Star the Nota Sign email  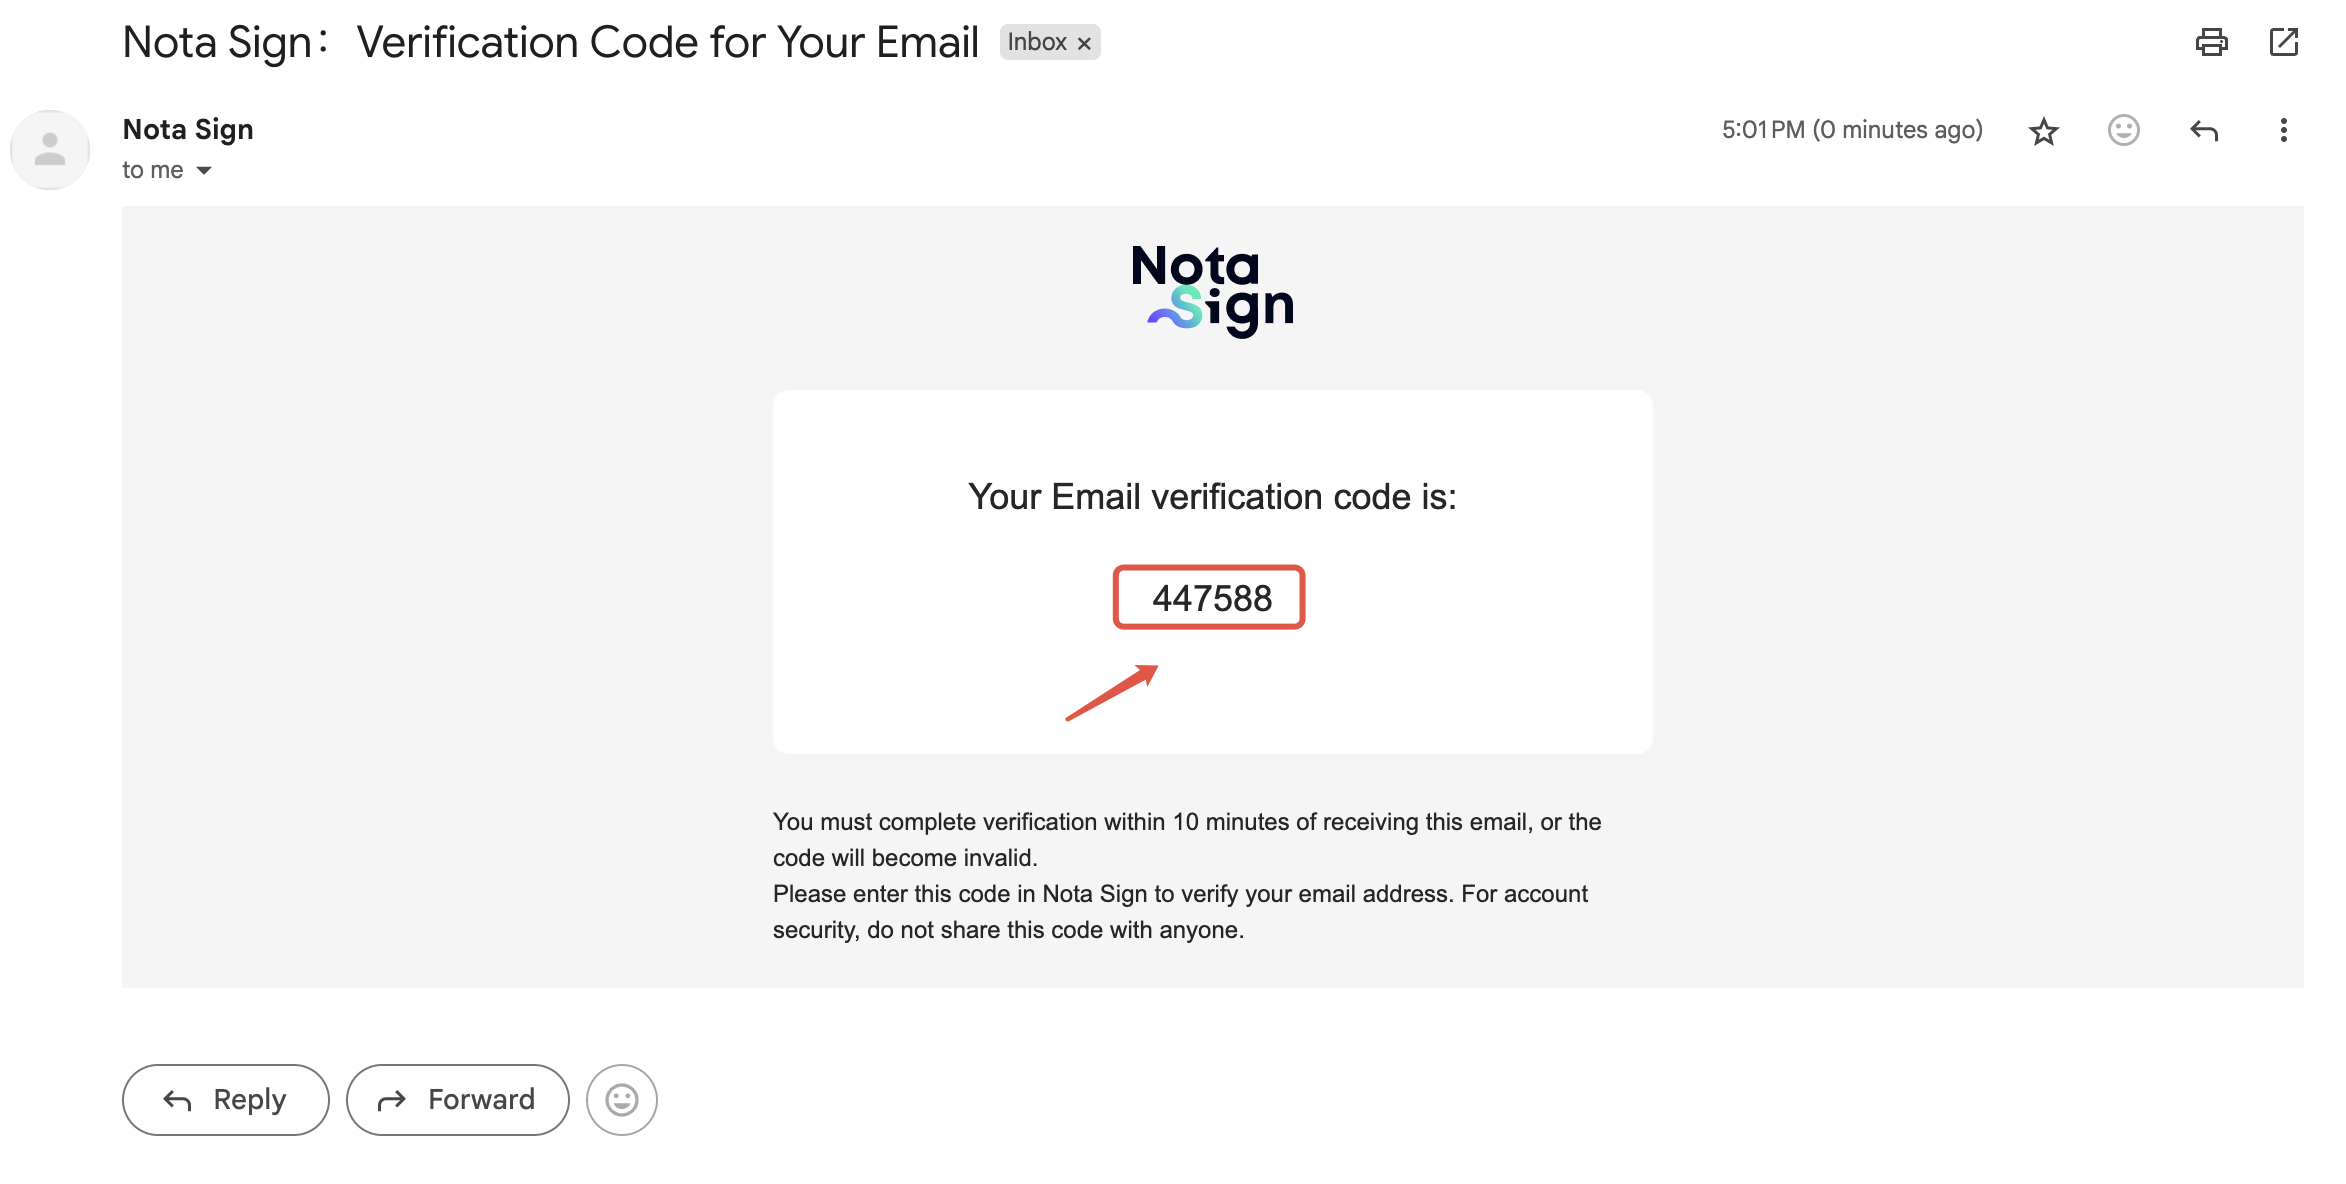2043,131
